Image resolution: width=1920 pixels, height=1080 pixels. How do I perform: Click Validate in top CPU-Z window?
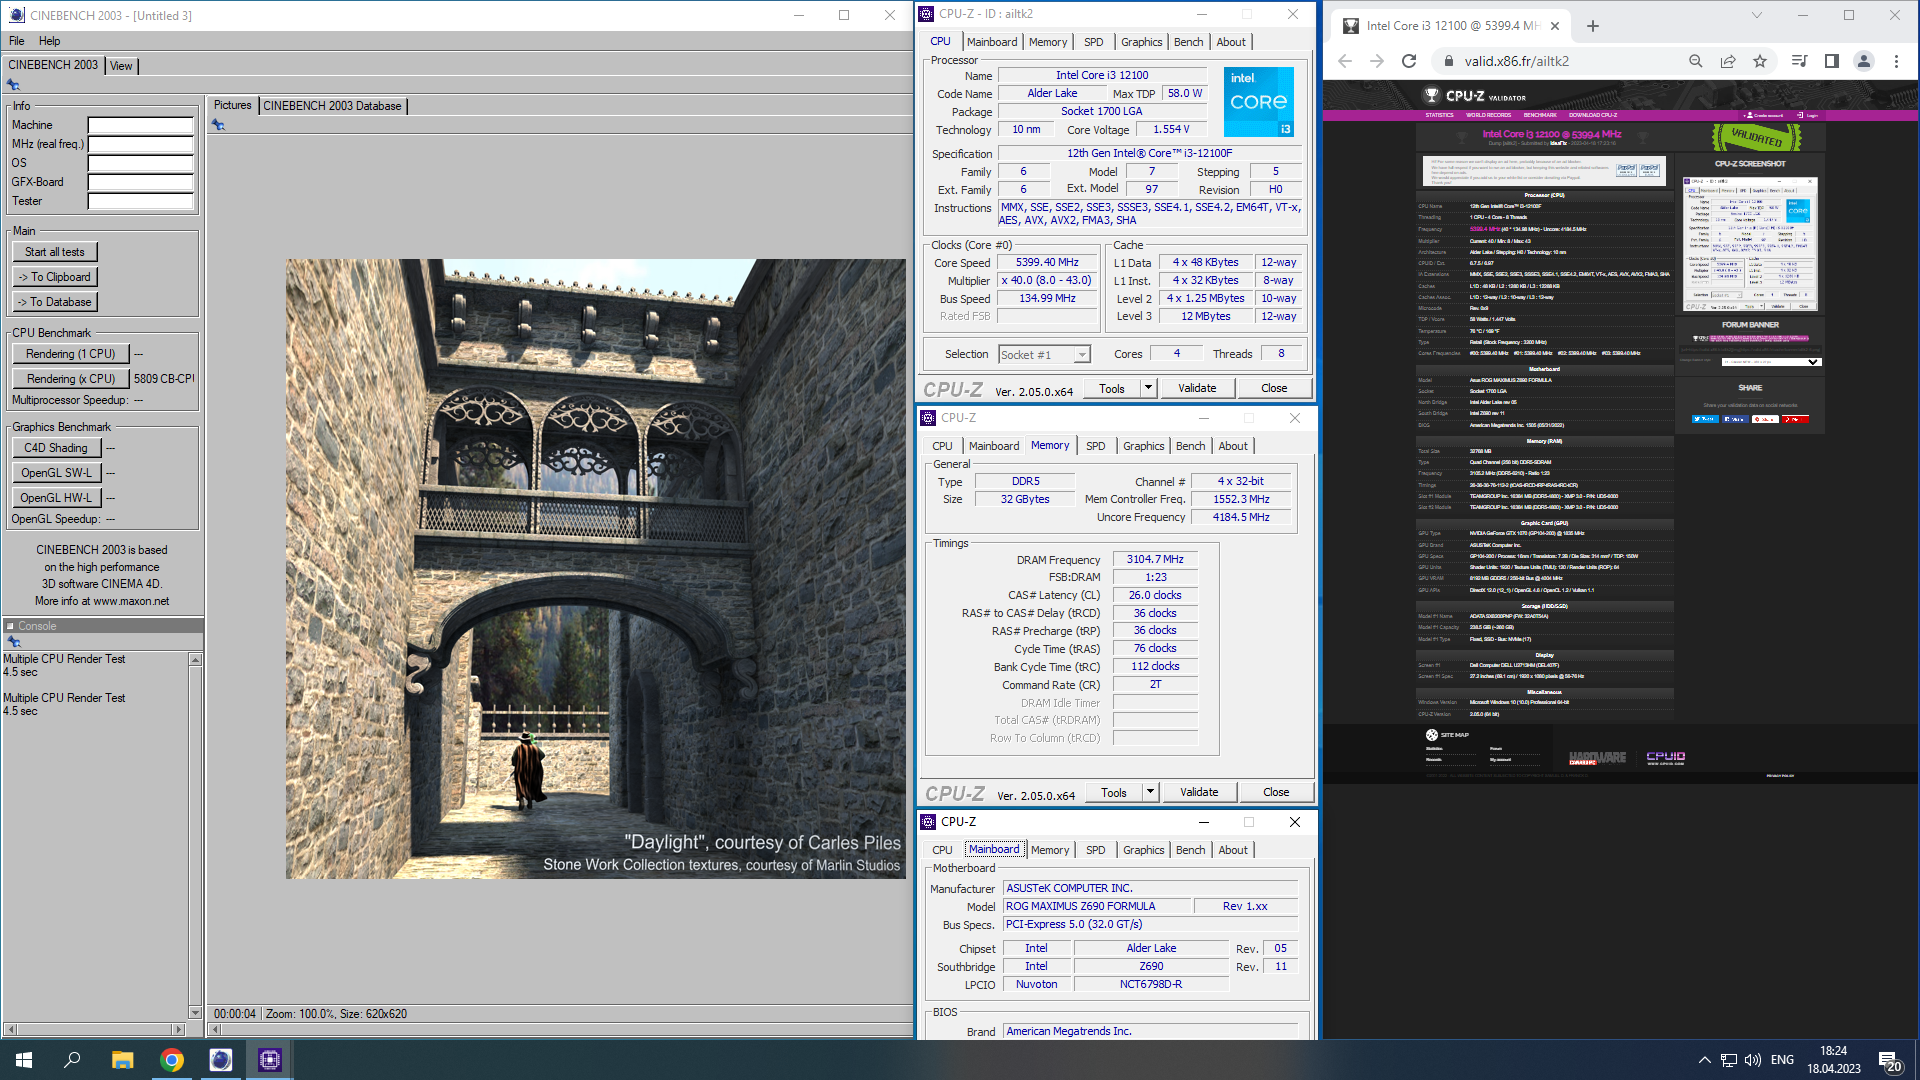pos(1197,388)
